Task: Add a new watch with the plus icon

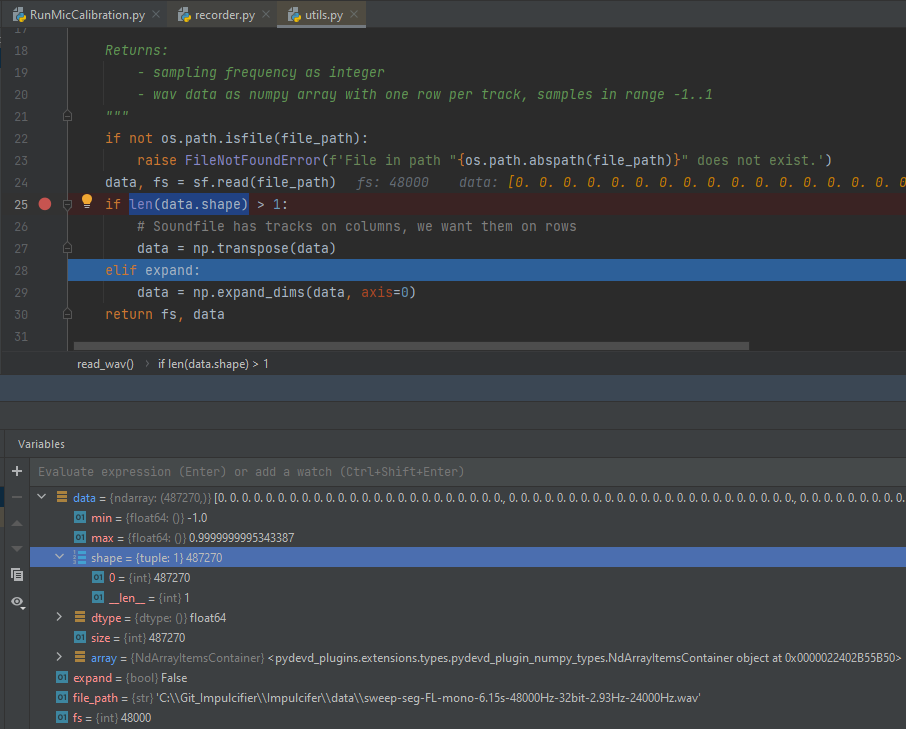Action: [x=16, y=471]
